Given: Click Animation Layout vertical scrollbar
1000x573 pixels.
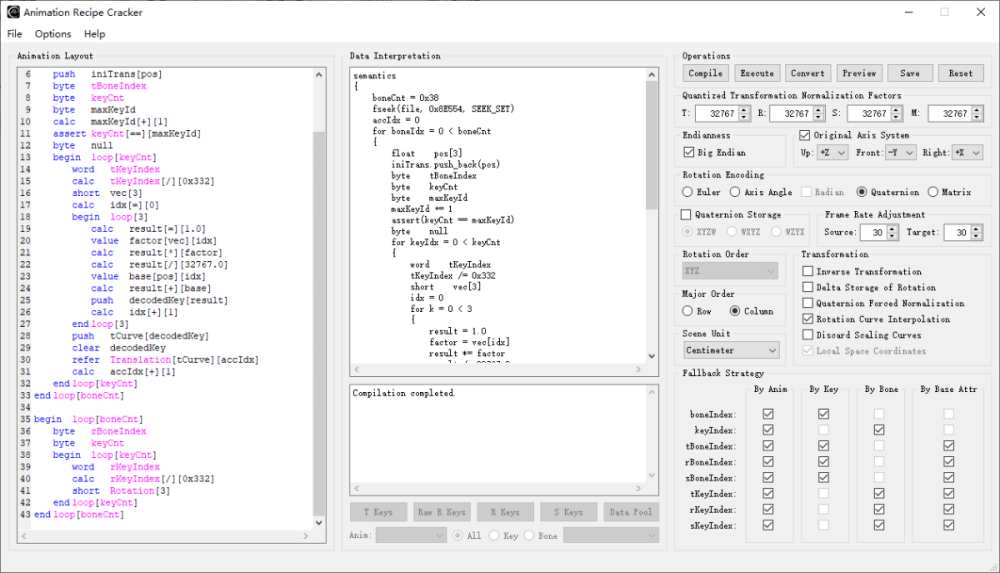Looking at the screenshot, I should pyautogui.click(x=319, y=322).
